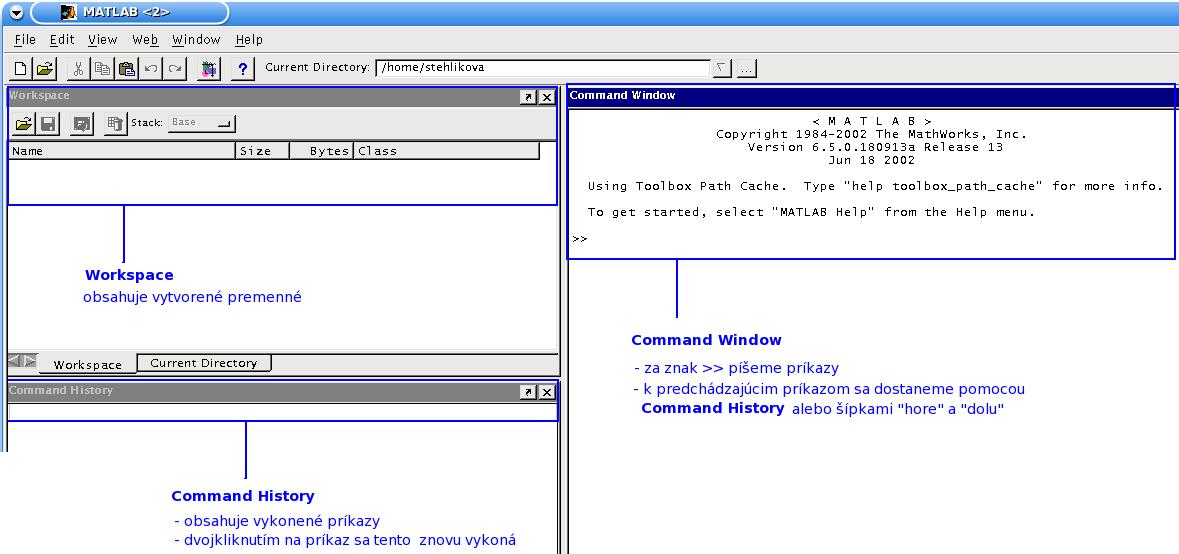The width and height of the screenshot is (1179, 554).
Task: Open a file with the main toolbar folder icon
Action: pos(44,69)
